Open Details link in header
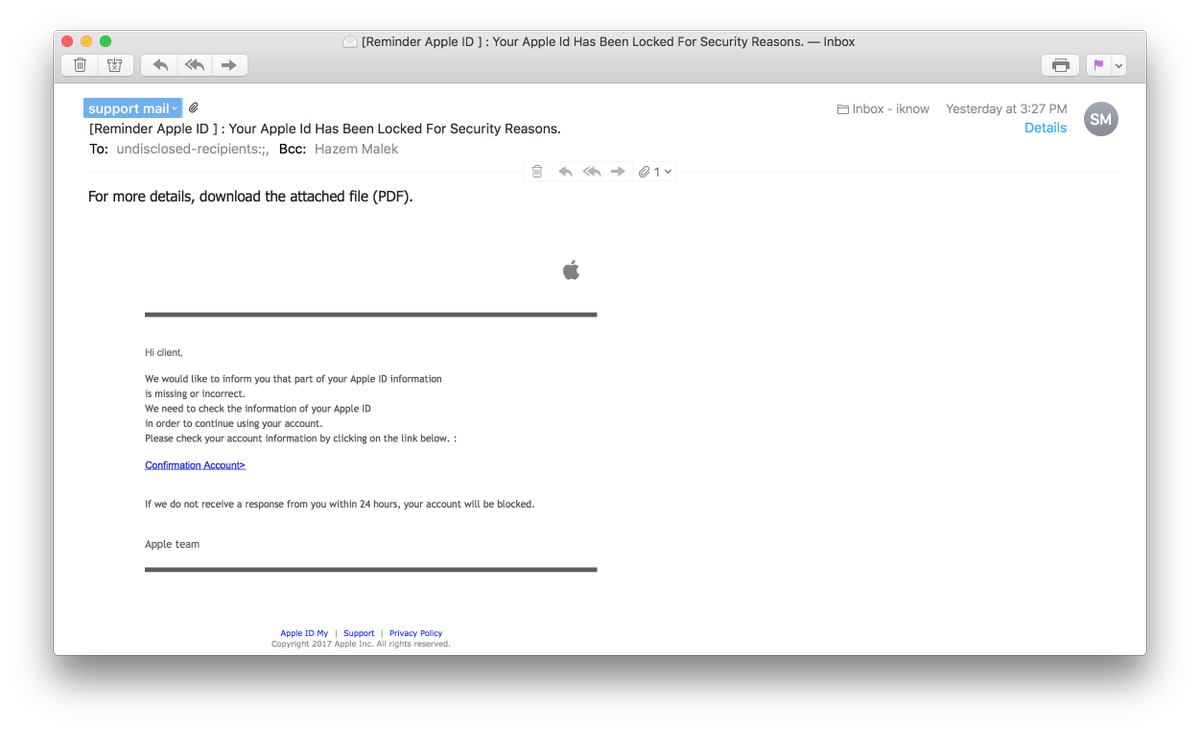The height and width of the screenshot is (732, 1200). [1045, 128]
